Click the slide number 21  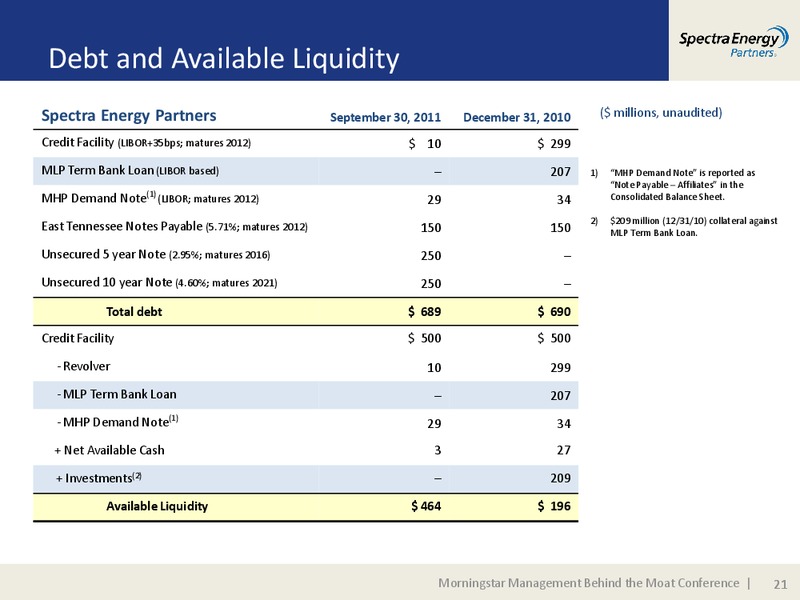(x=780, y=584)
